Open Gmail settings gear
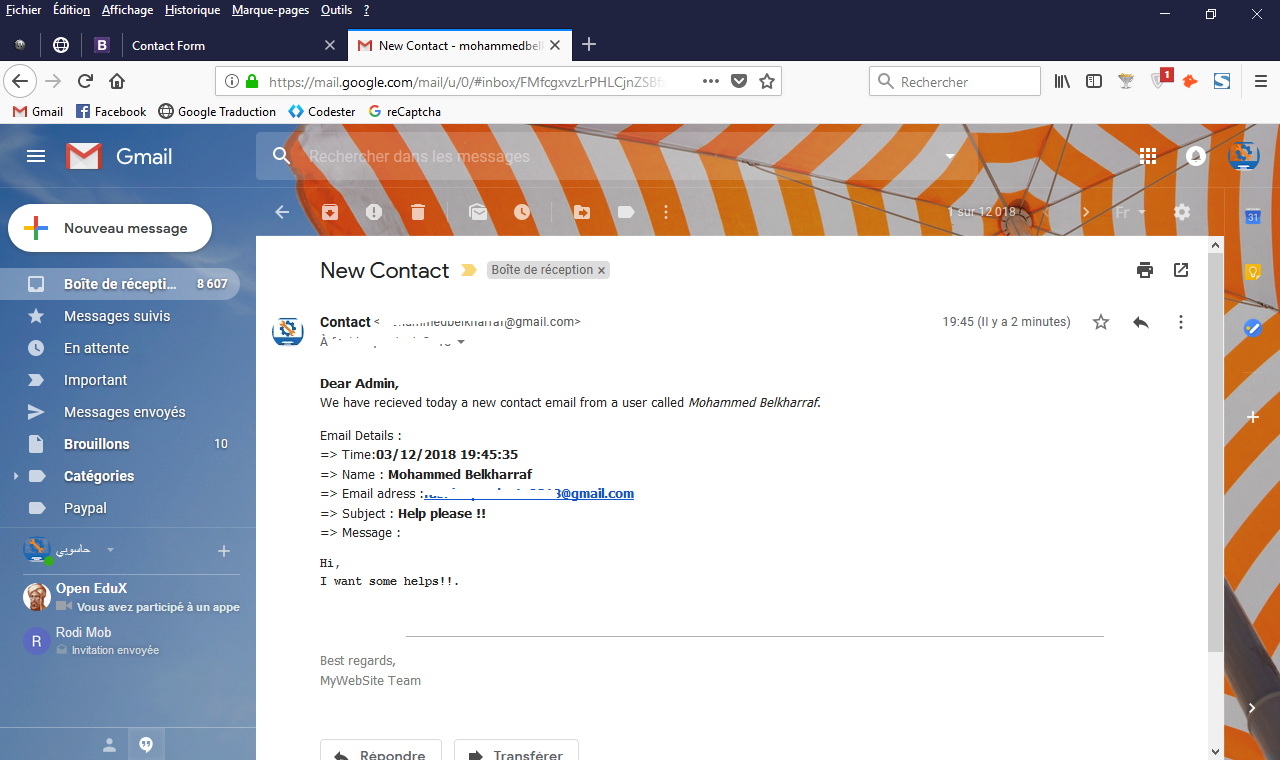Image resolution: width=1280 pixels, height=760 pixels. [1182, 212]
